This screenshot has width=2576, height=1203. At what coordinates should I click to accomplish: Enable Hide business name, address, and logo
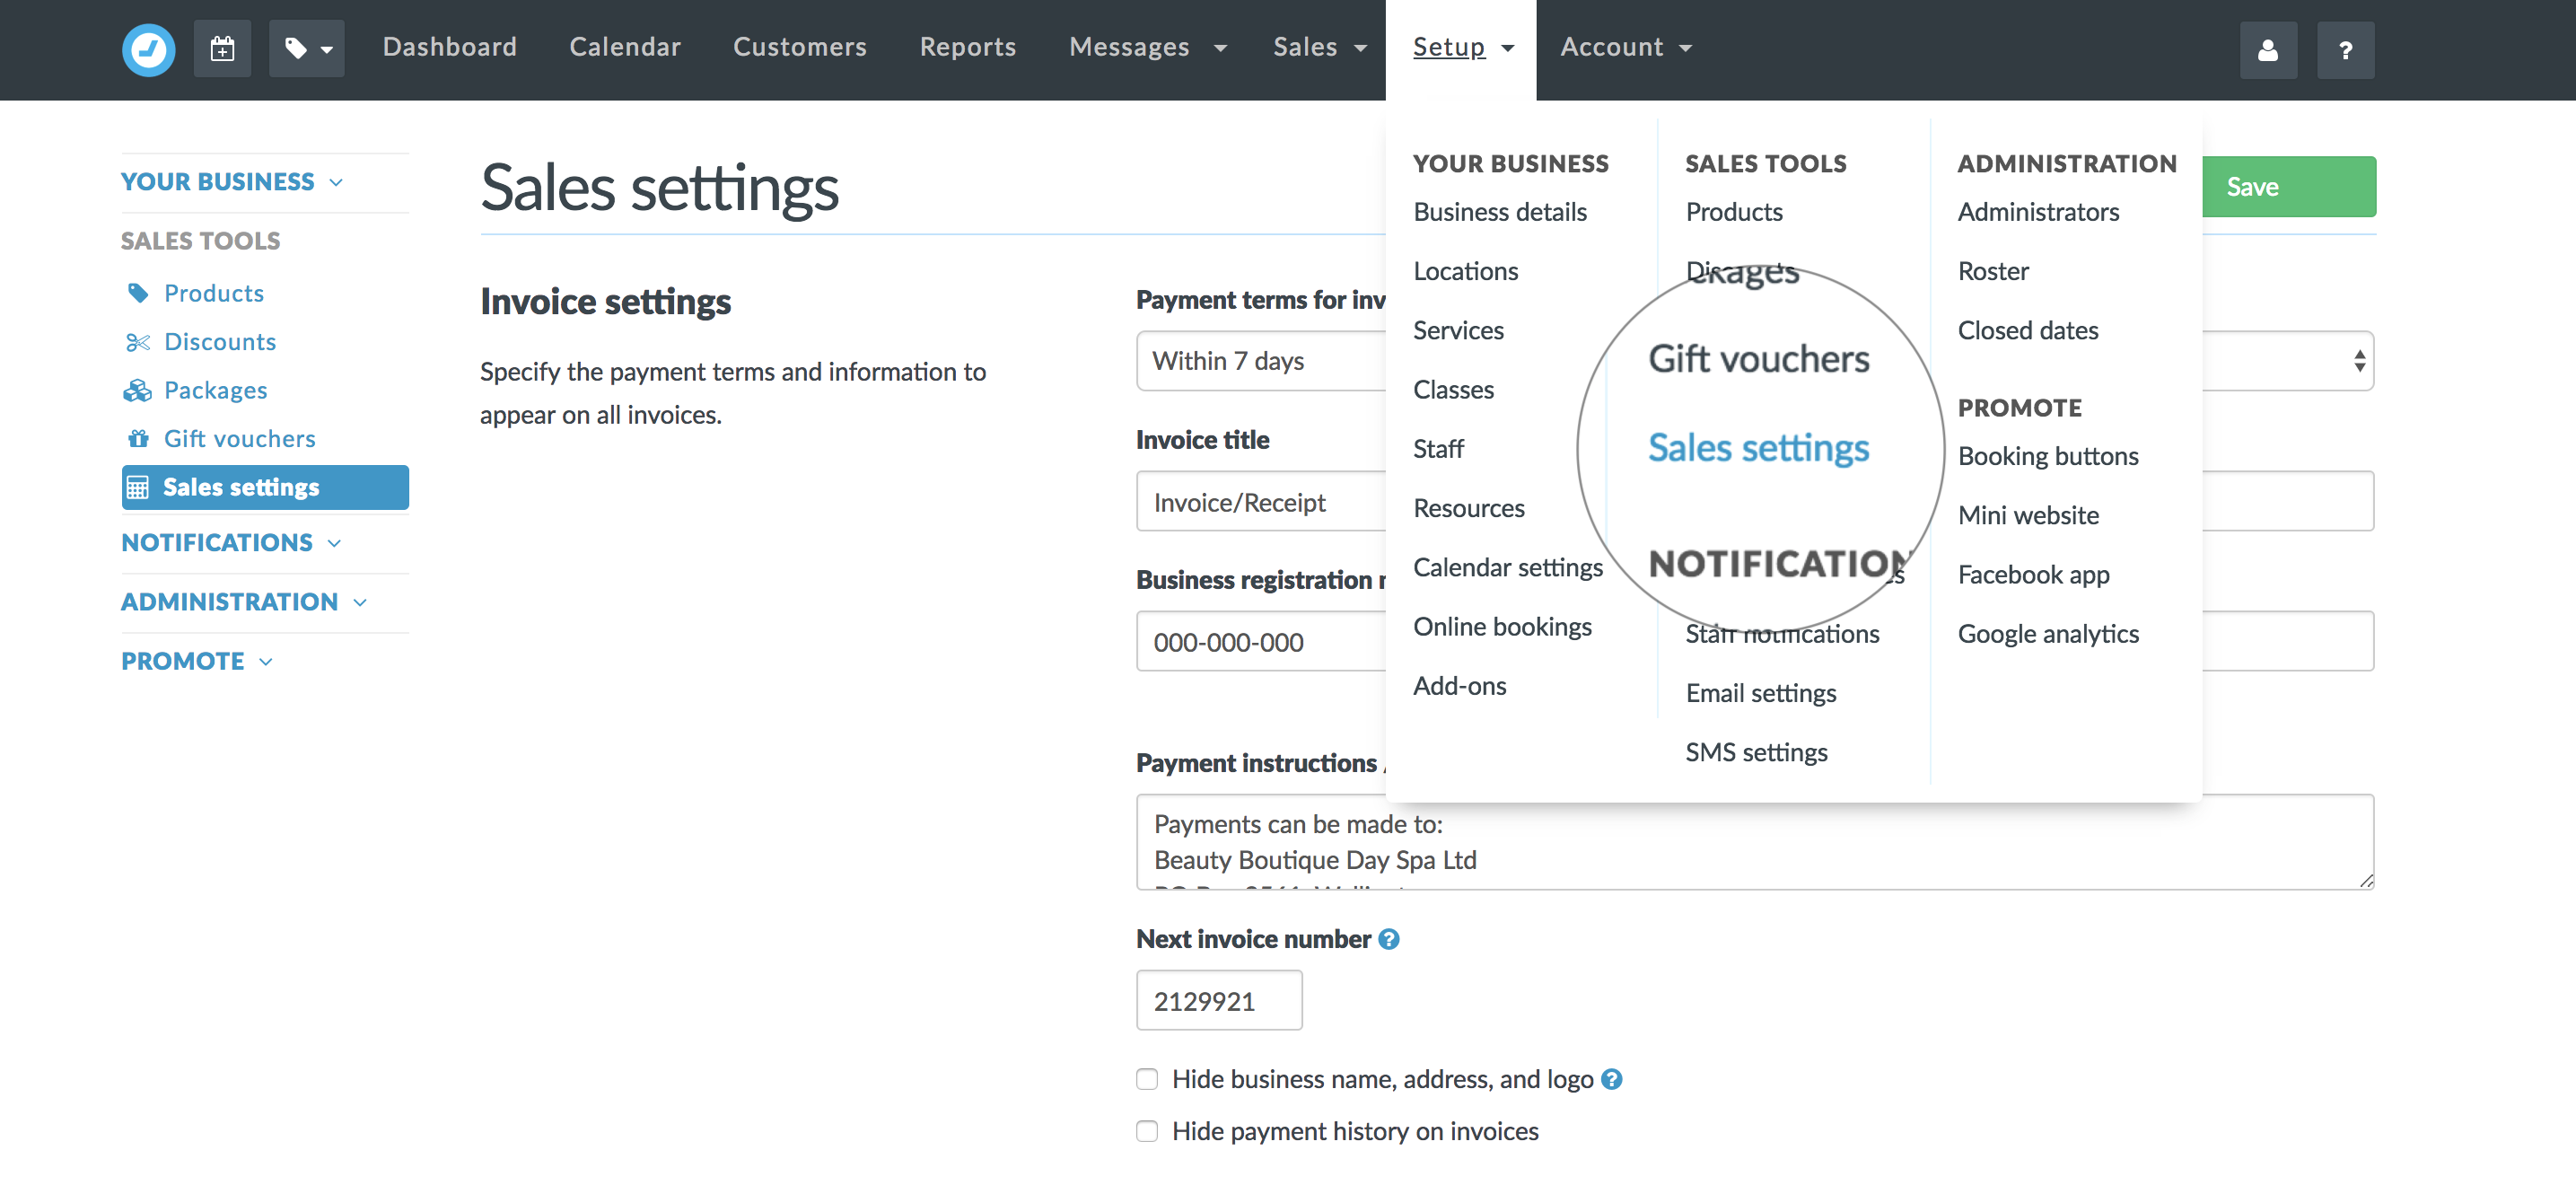[x=1147, y=1079]
